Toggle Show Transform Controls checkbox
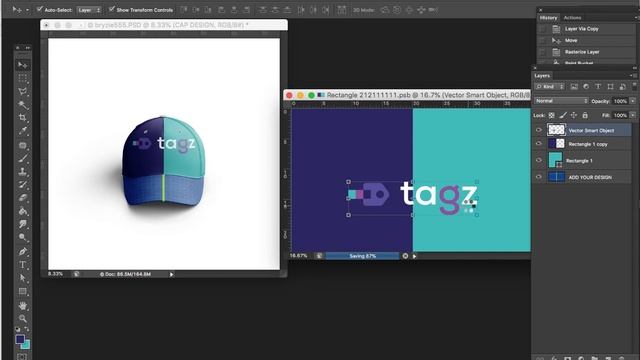Screen dimensions: 640x360 (111, 9)
